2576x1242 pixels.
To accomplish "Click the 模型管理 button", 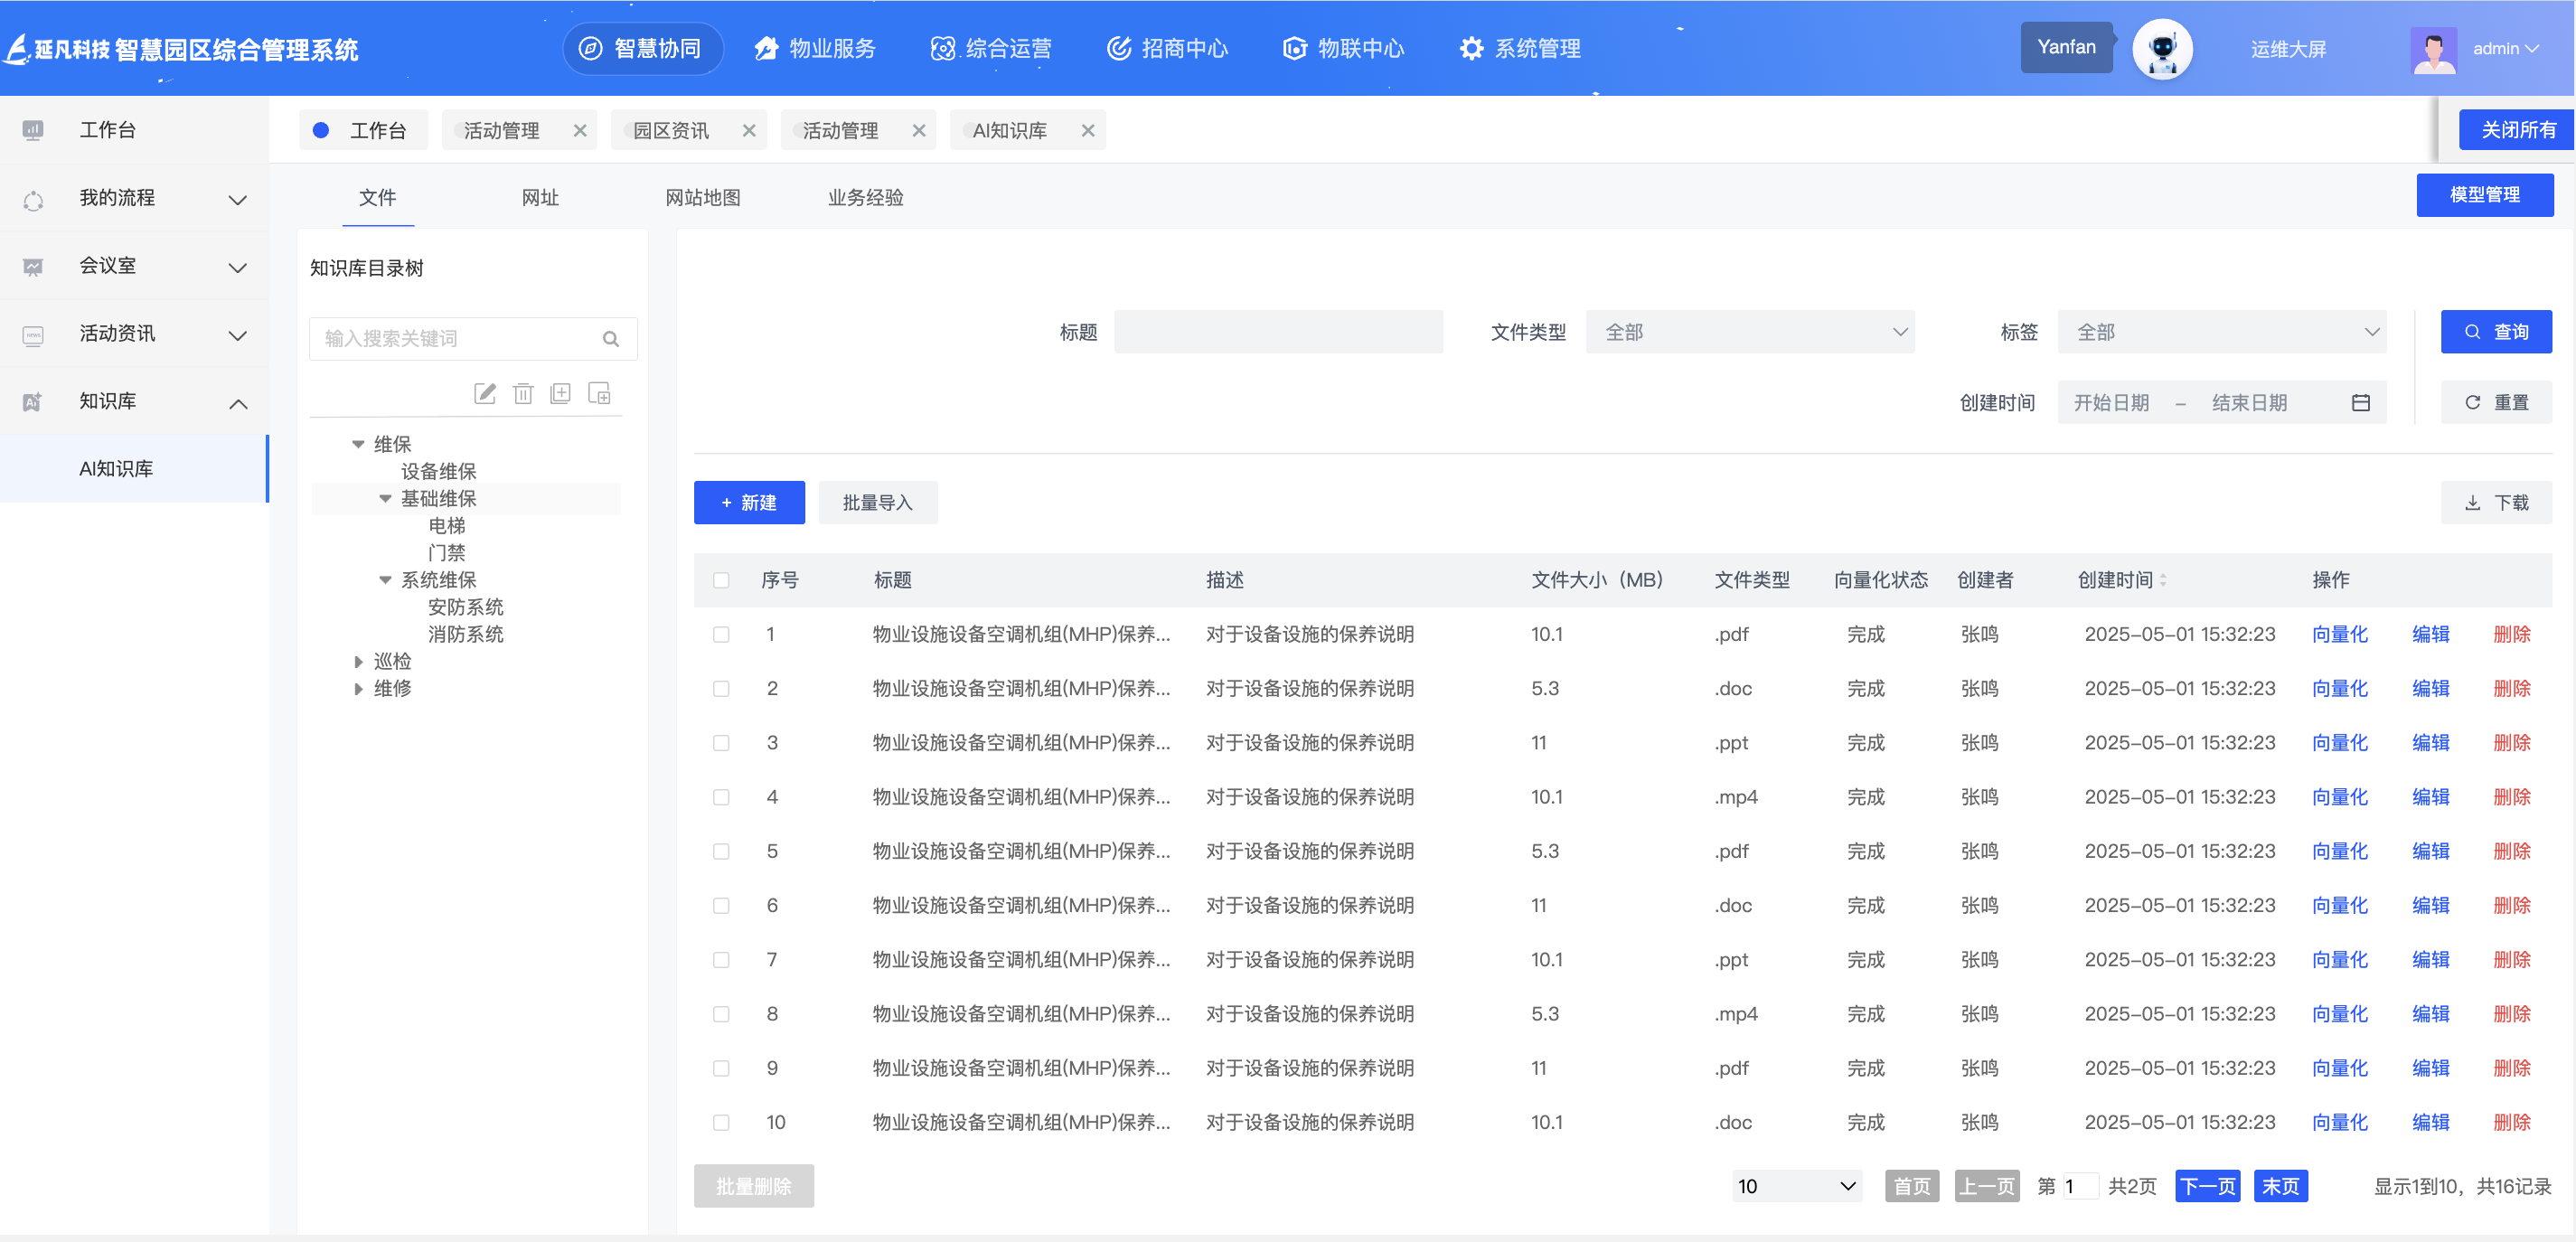I will (2484, 195).
